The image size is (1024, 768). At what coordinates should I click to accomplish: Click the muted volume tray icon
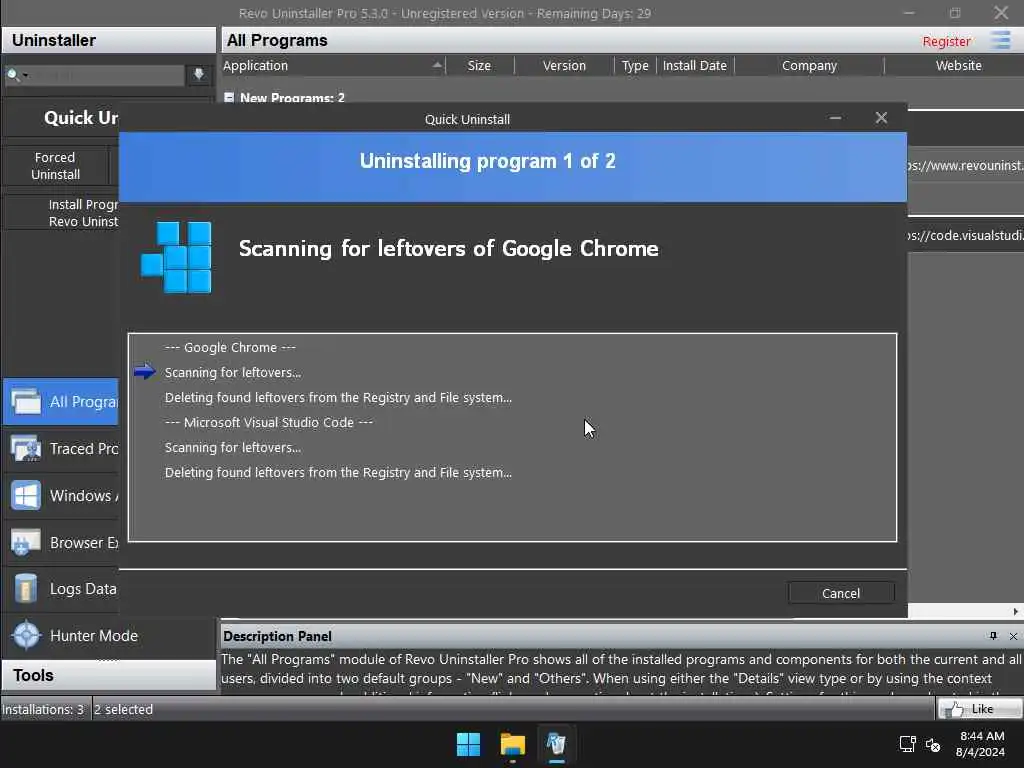click(x=933, y=744)
